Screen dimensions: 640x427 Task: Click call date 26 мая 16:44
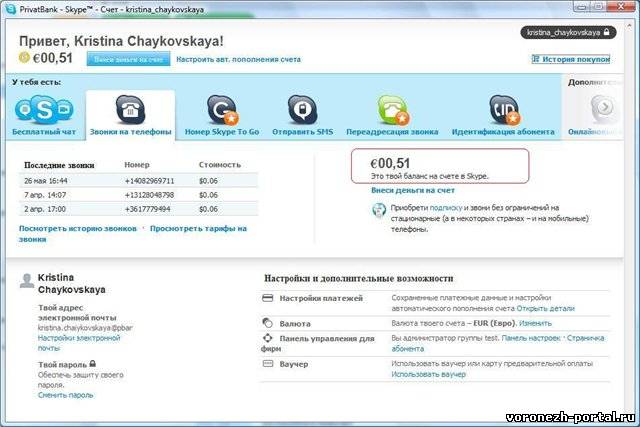46,181
